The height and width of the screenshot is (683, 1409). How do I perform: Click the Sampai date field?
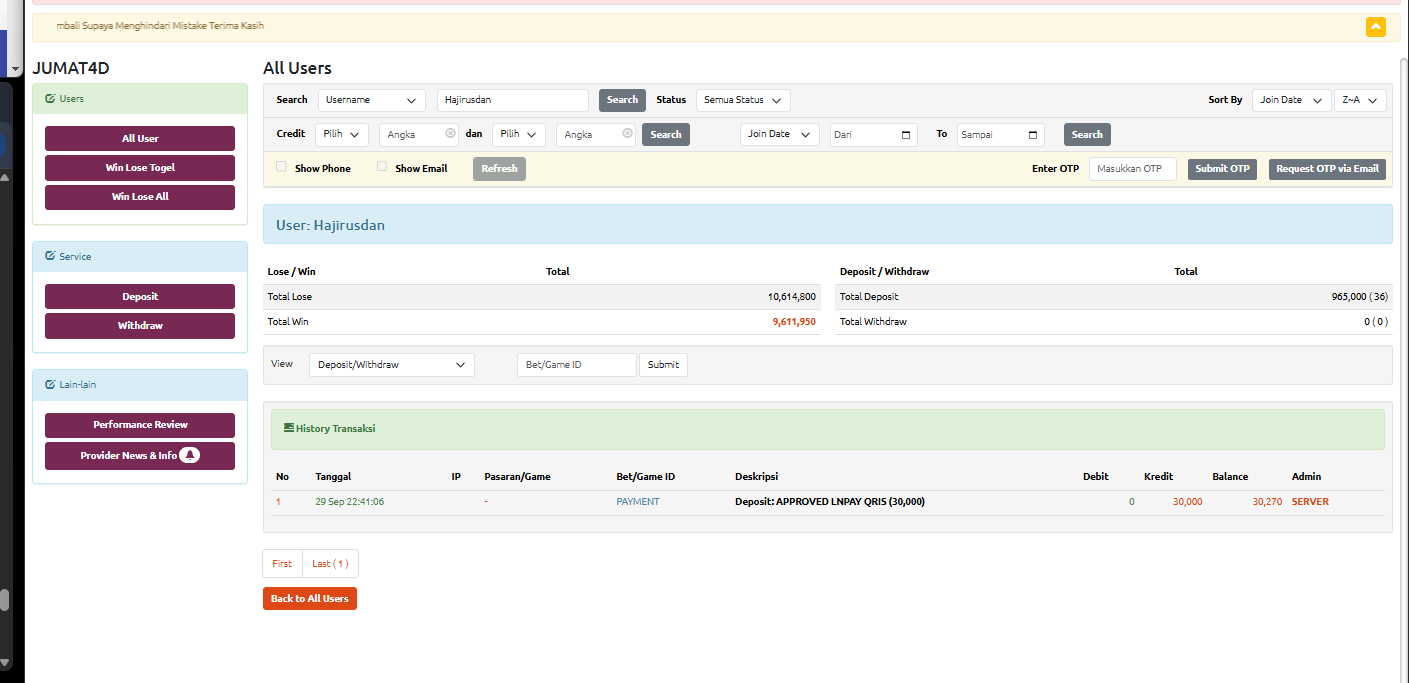1001,134
